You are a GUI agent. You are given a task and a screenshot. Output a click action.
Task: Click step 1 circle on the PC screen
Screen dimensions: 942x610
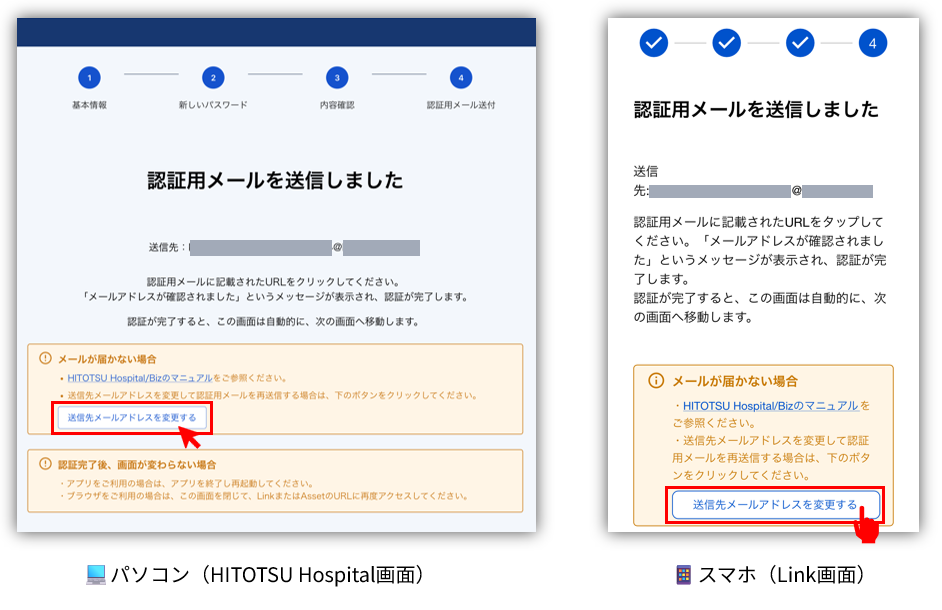tap(90, 79)
